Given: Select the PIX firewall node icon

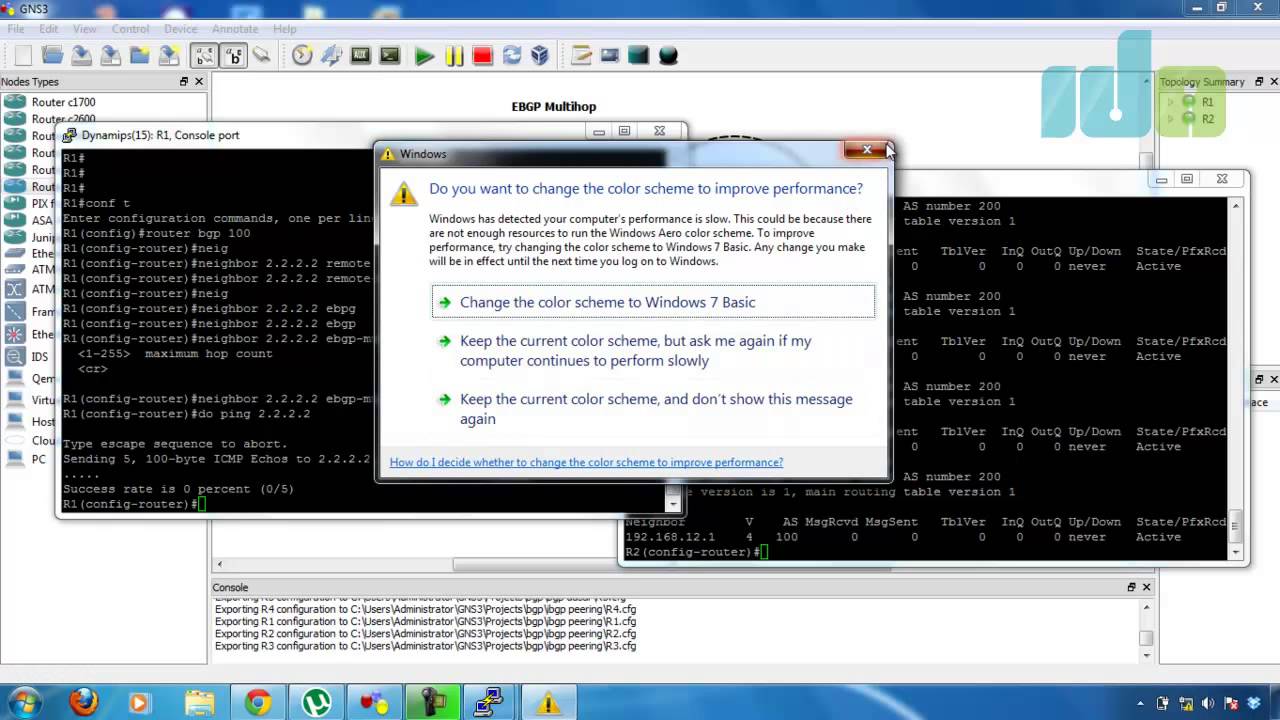Looking at the screenshot, I should [x=15, y=204].
